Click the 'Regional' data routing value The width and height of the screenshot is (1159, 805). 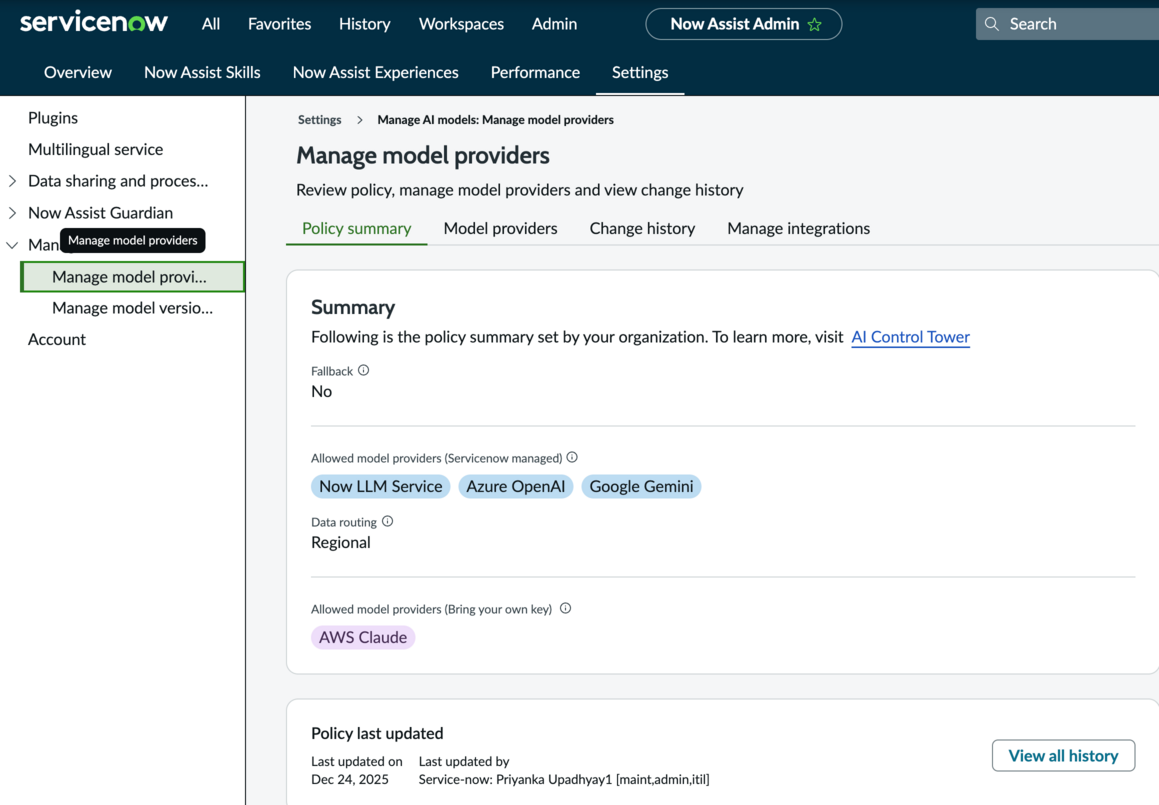point(341,543)
